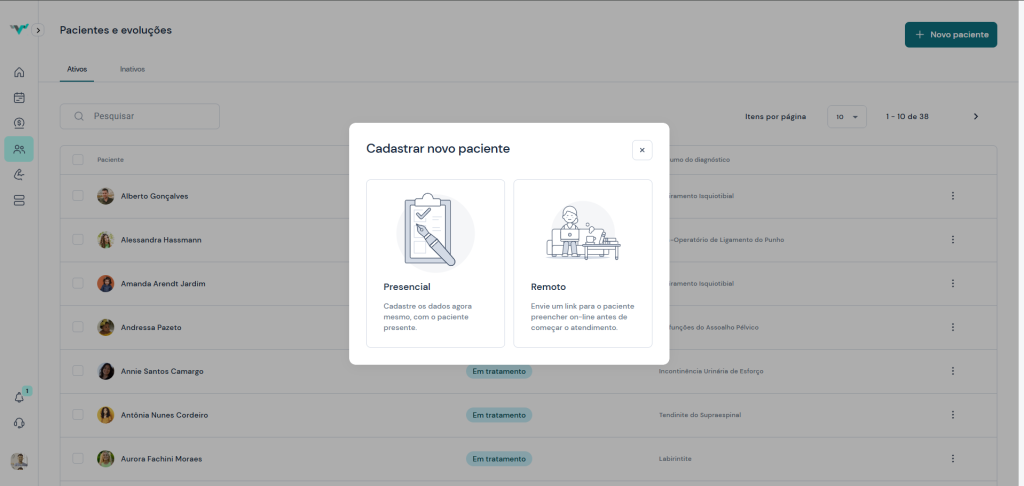The width and height of the screenshot is (1024, 486).
Task: Go to next page with chevron arrow
Action: pyautogui.click(x=976, y=117)
